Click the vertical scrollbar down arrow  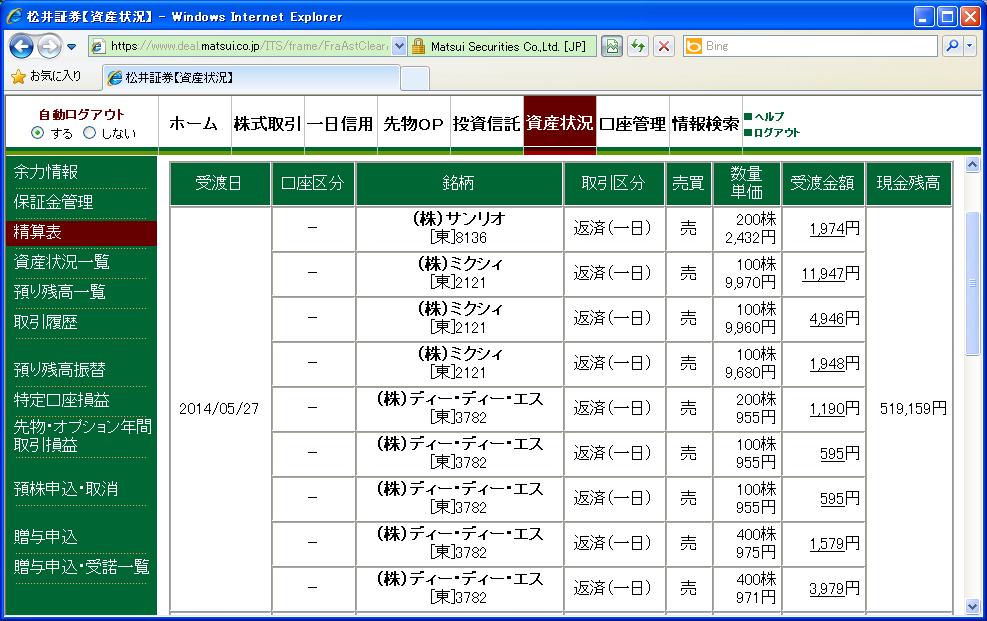[973, 606]
